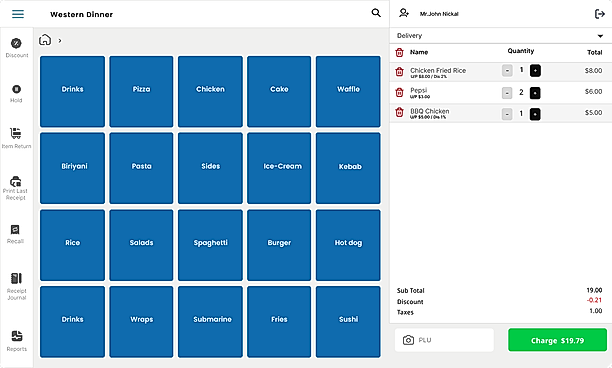Click the Charge $19.79 button
Image resolution: width=612 pixels, height=368 pixels.
click(x=557, y=340)
